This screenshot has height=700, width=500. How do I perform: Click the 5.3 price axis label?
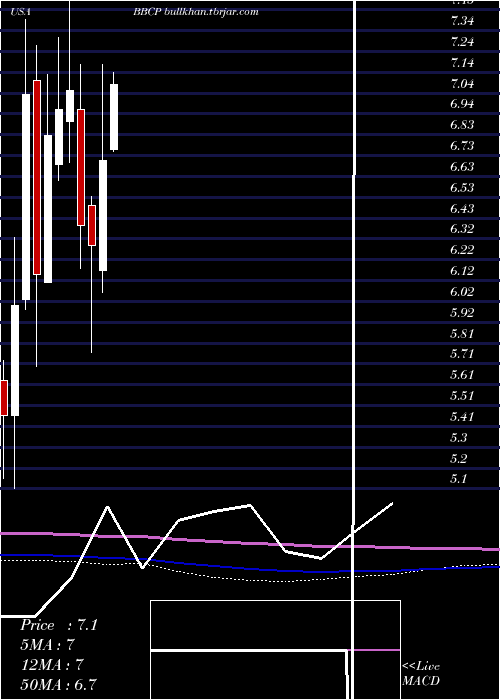point(459,438)
